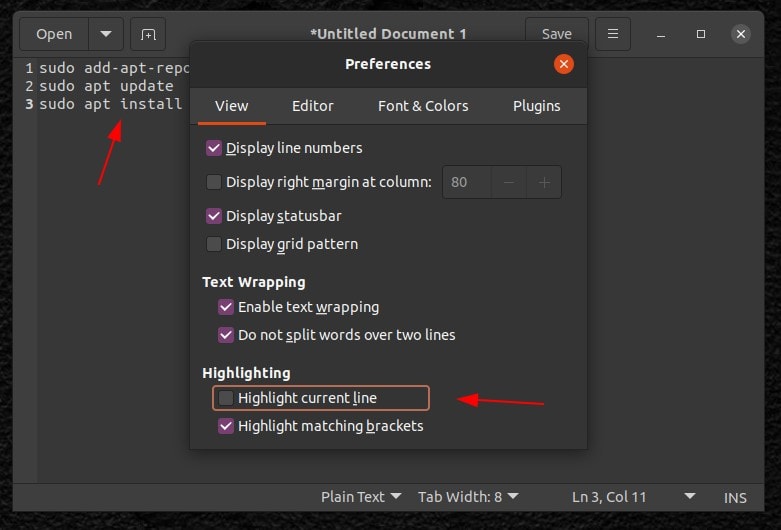Click the Save button

coord(557,34)
